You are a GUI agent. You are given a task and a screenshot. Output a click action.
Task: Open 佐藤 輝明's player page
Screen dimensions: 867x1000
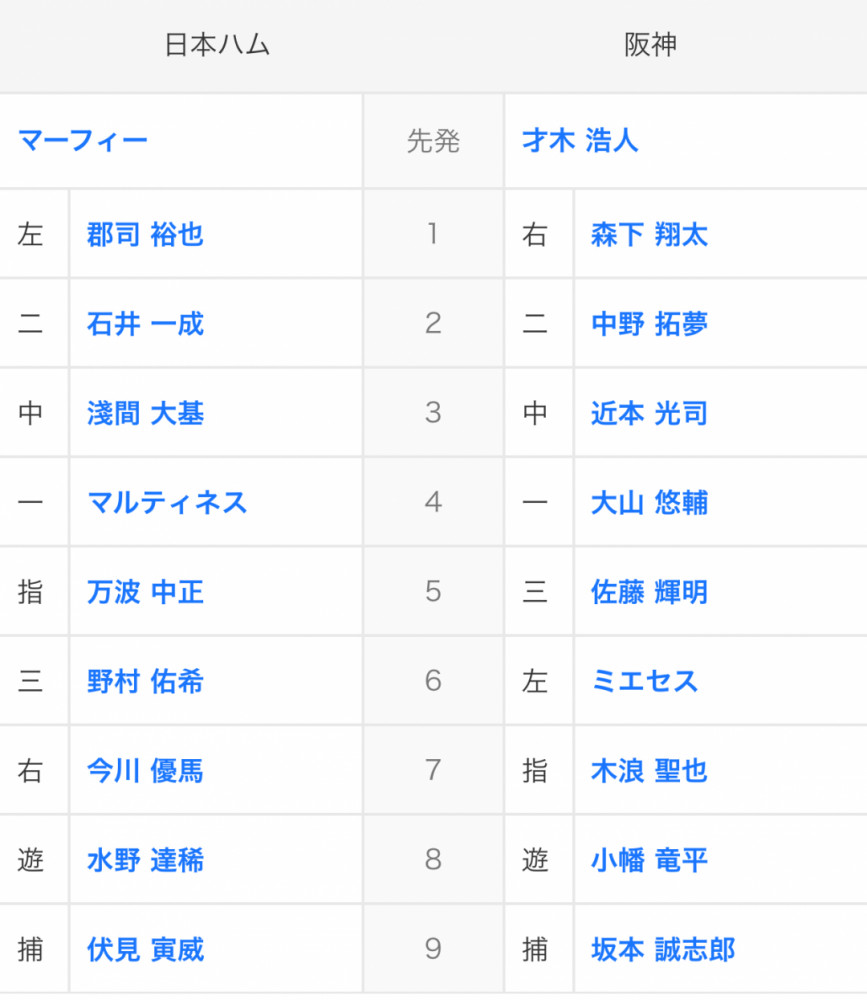coord(650,592)
